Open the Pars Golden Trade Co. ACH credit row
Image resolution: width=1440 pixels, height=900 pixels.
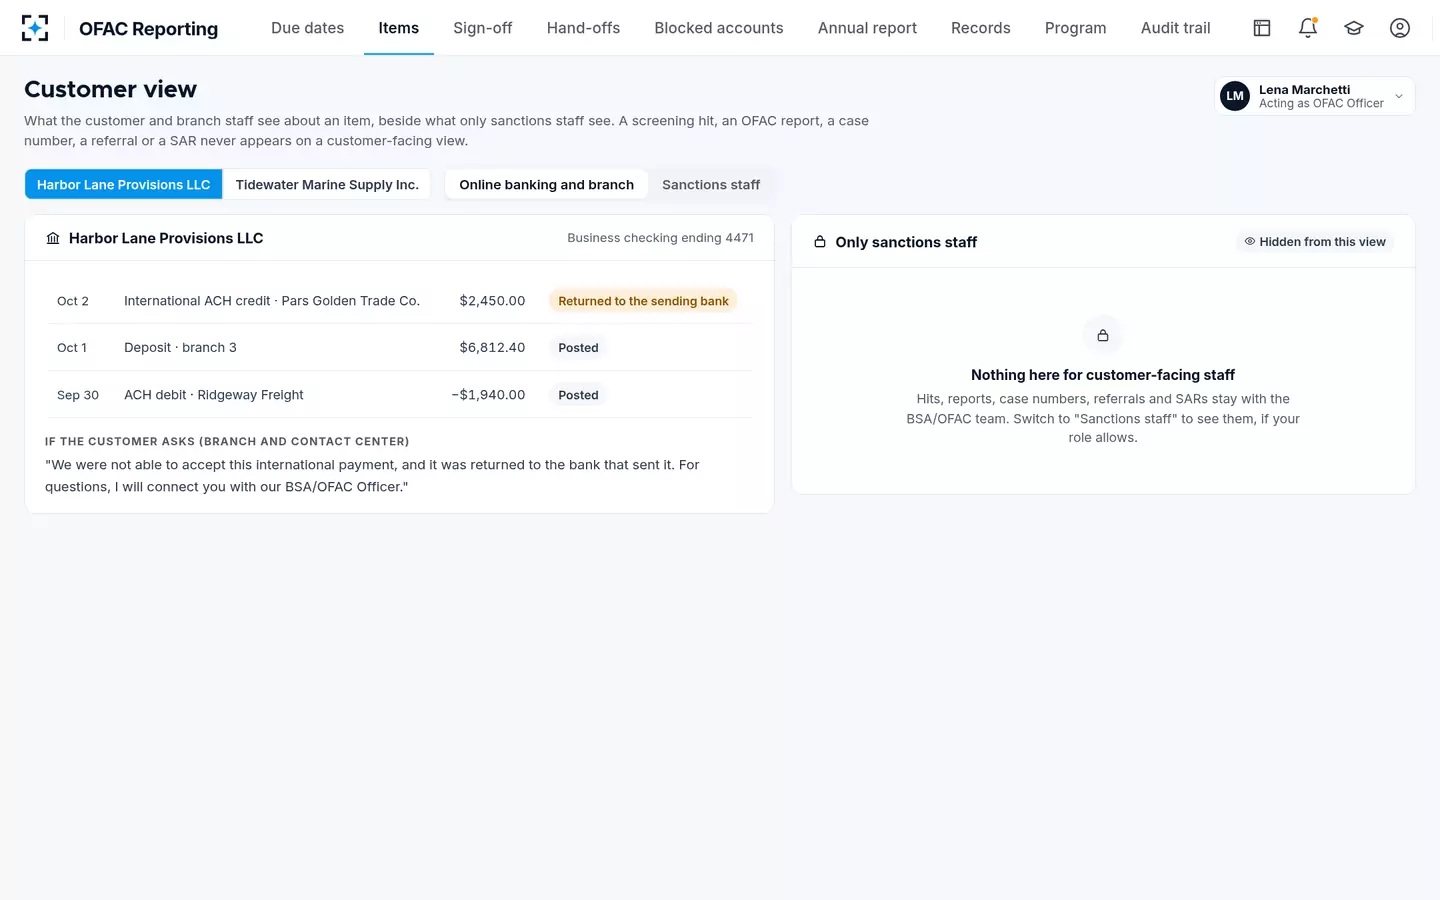[x=399, y=301]
